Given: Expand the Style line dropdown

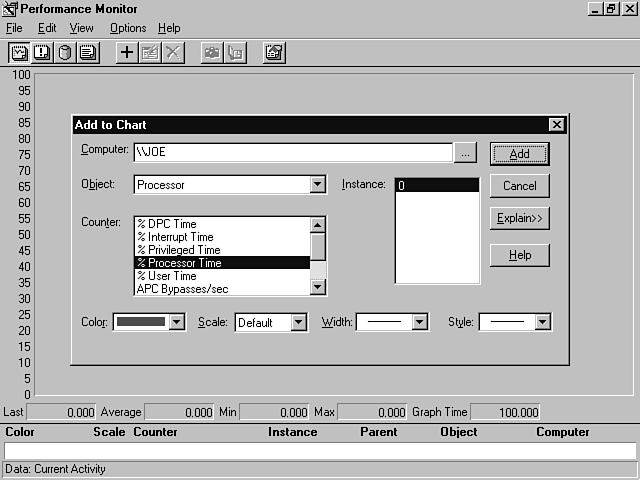Looking at the screenshot, I should pos(543,322).
